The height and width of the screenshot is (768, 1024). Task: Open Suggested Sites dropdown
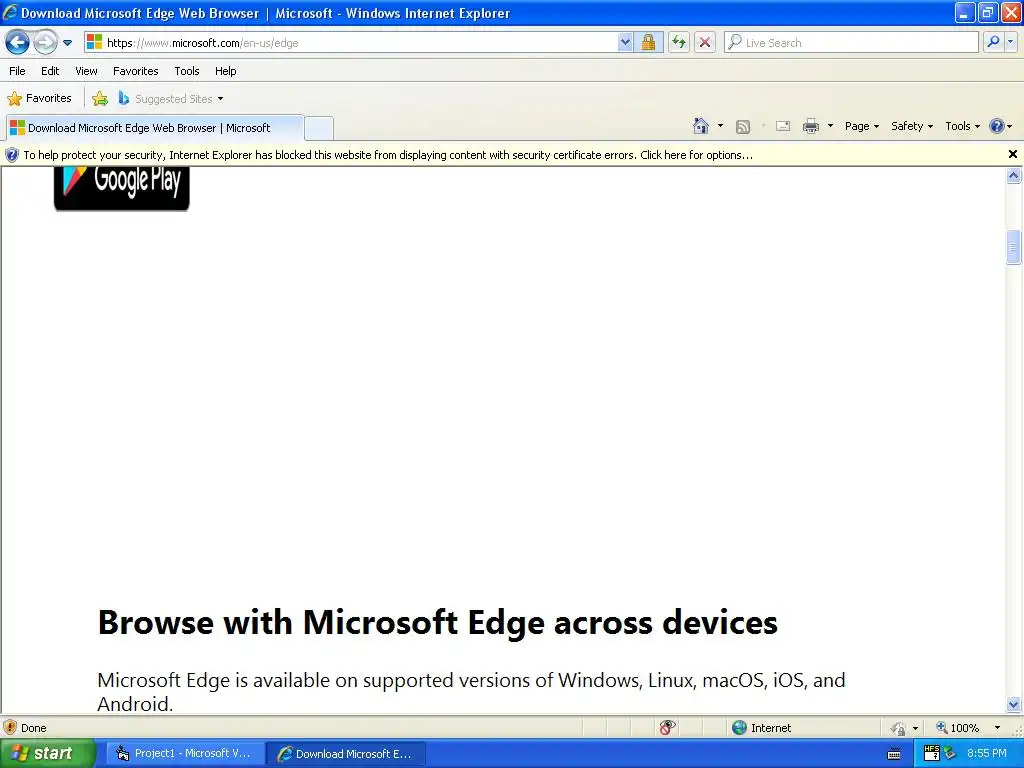pos(171,99)
